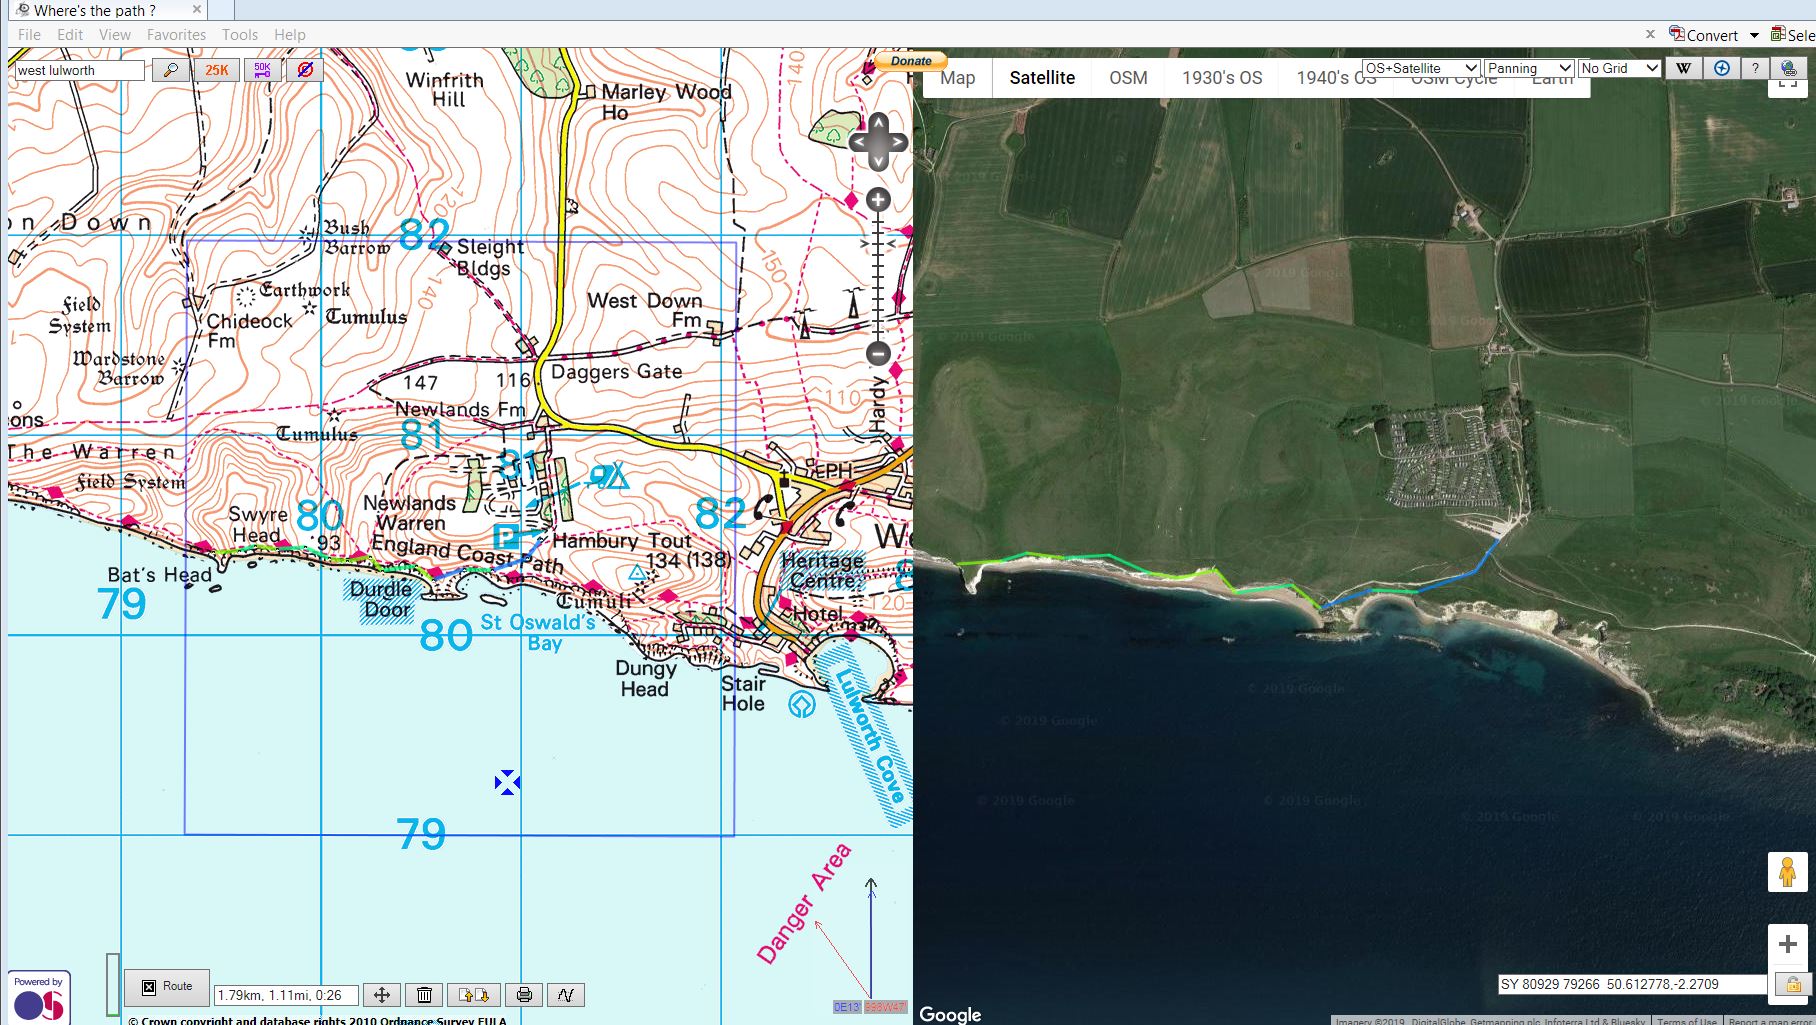Open the 25K scale map view
The height and width of the screenshot is (1025, 1816).
pos(214,69)
